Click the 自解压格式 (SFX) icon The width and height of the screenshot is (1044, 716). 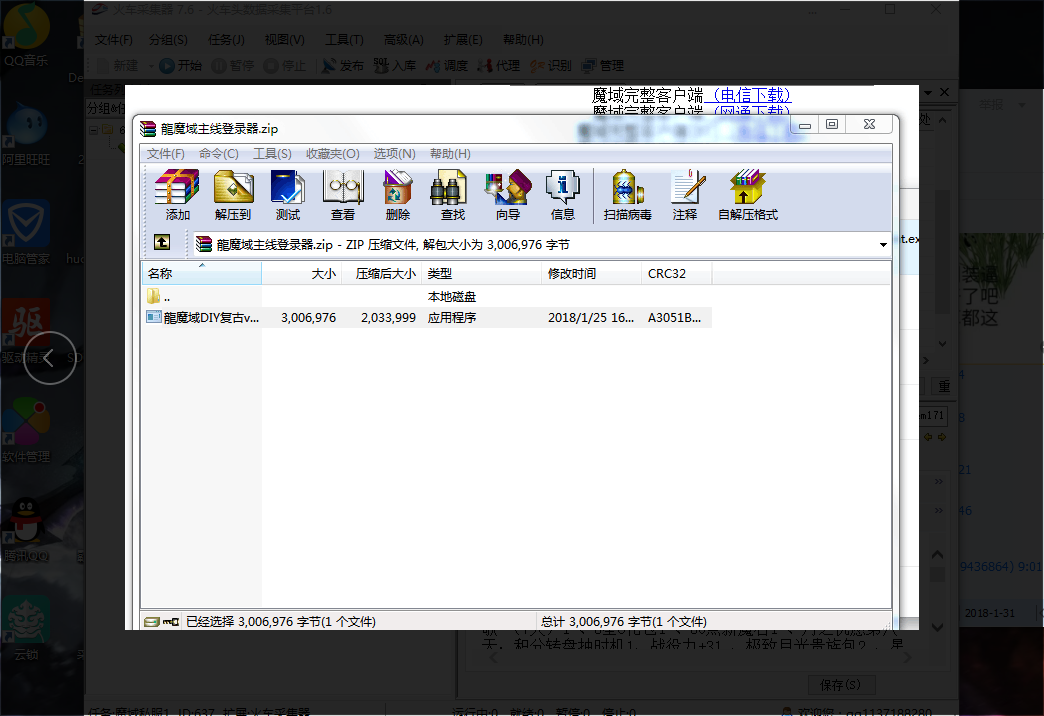pos(747,195)
